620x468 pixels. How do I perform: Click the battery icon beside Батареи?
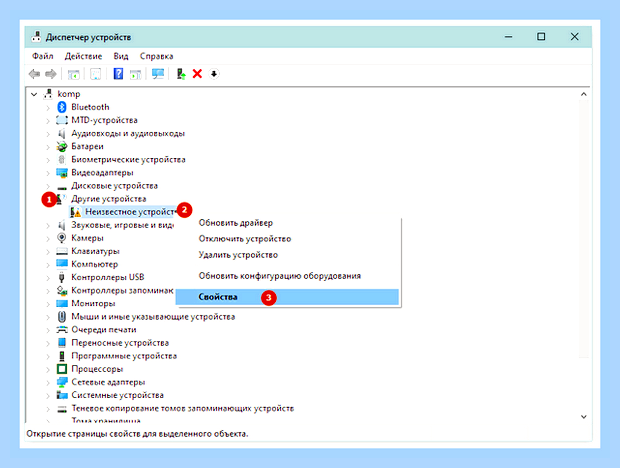coord(62,147)
